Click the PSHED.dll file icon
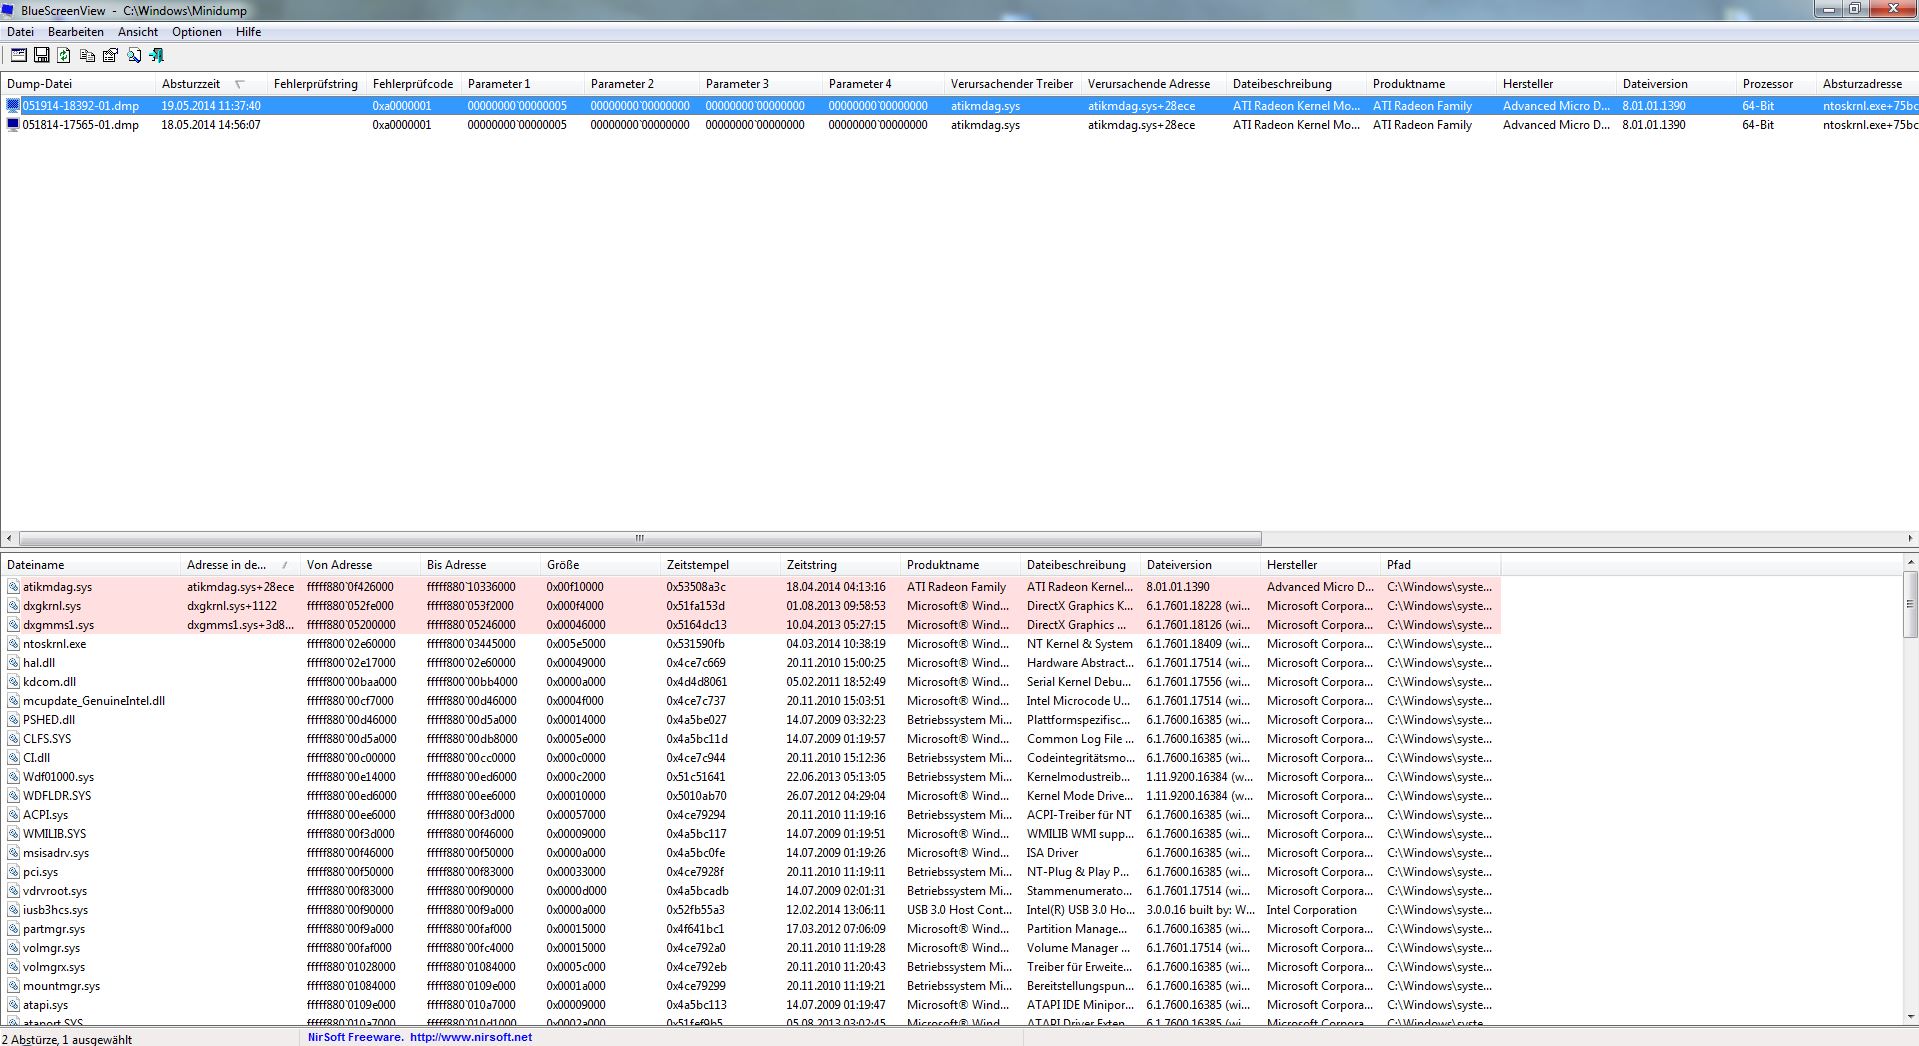The image size is (1919, 1046). click(14, 720)
